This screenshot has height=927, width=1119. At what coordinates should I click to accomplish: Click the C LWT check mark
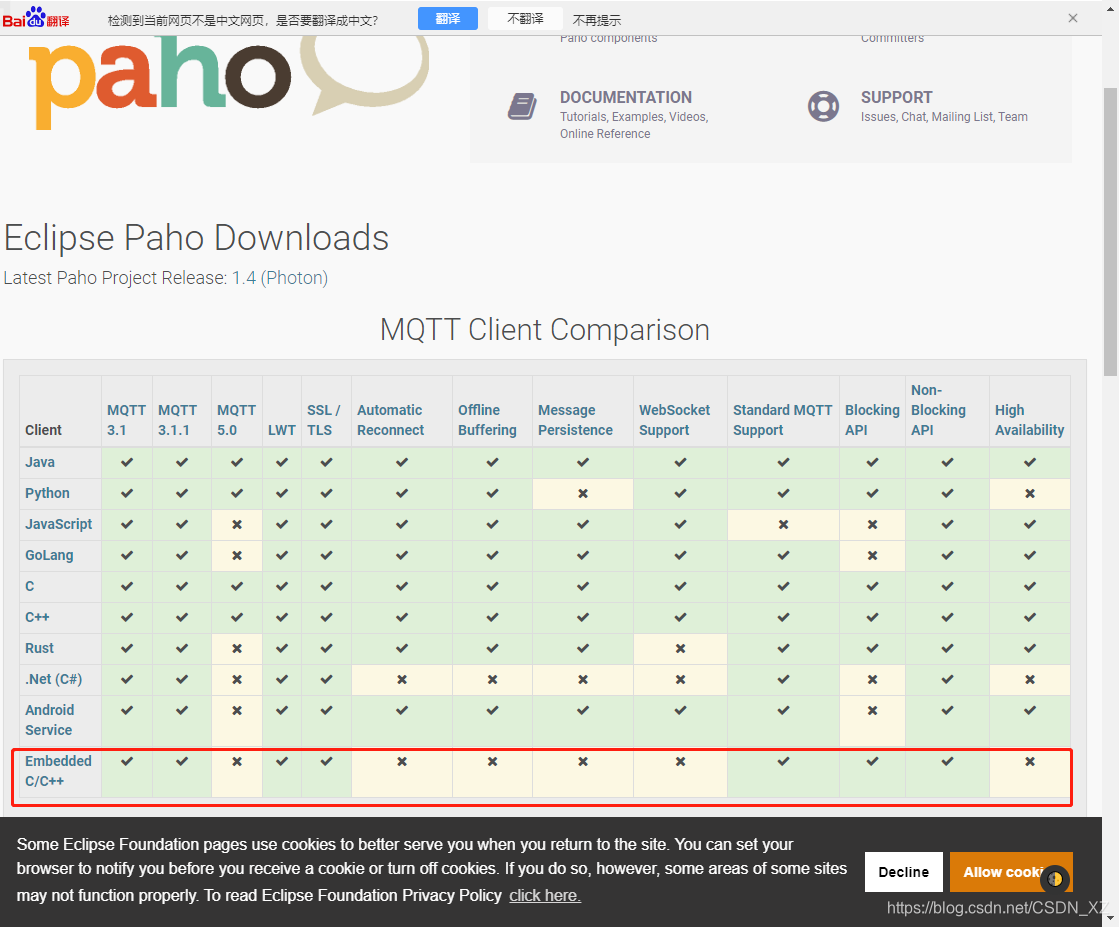pos(282,586)
